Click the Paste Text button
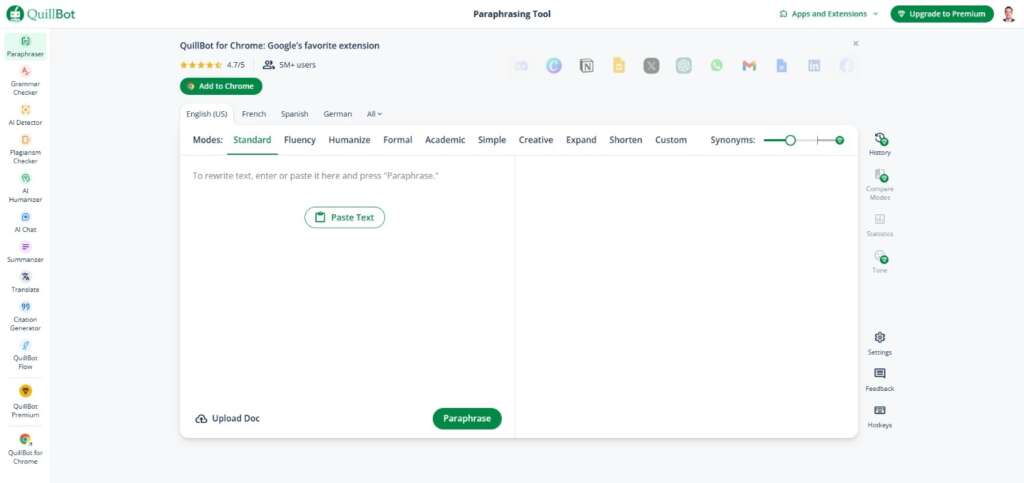The height and width of the screenshot is (483, 1024). click(x=345, y=217)
